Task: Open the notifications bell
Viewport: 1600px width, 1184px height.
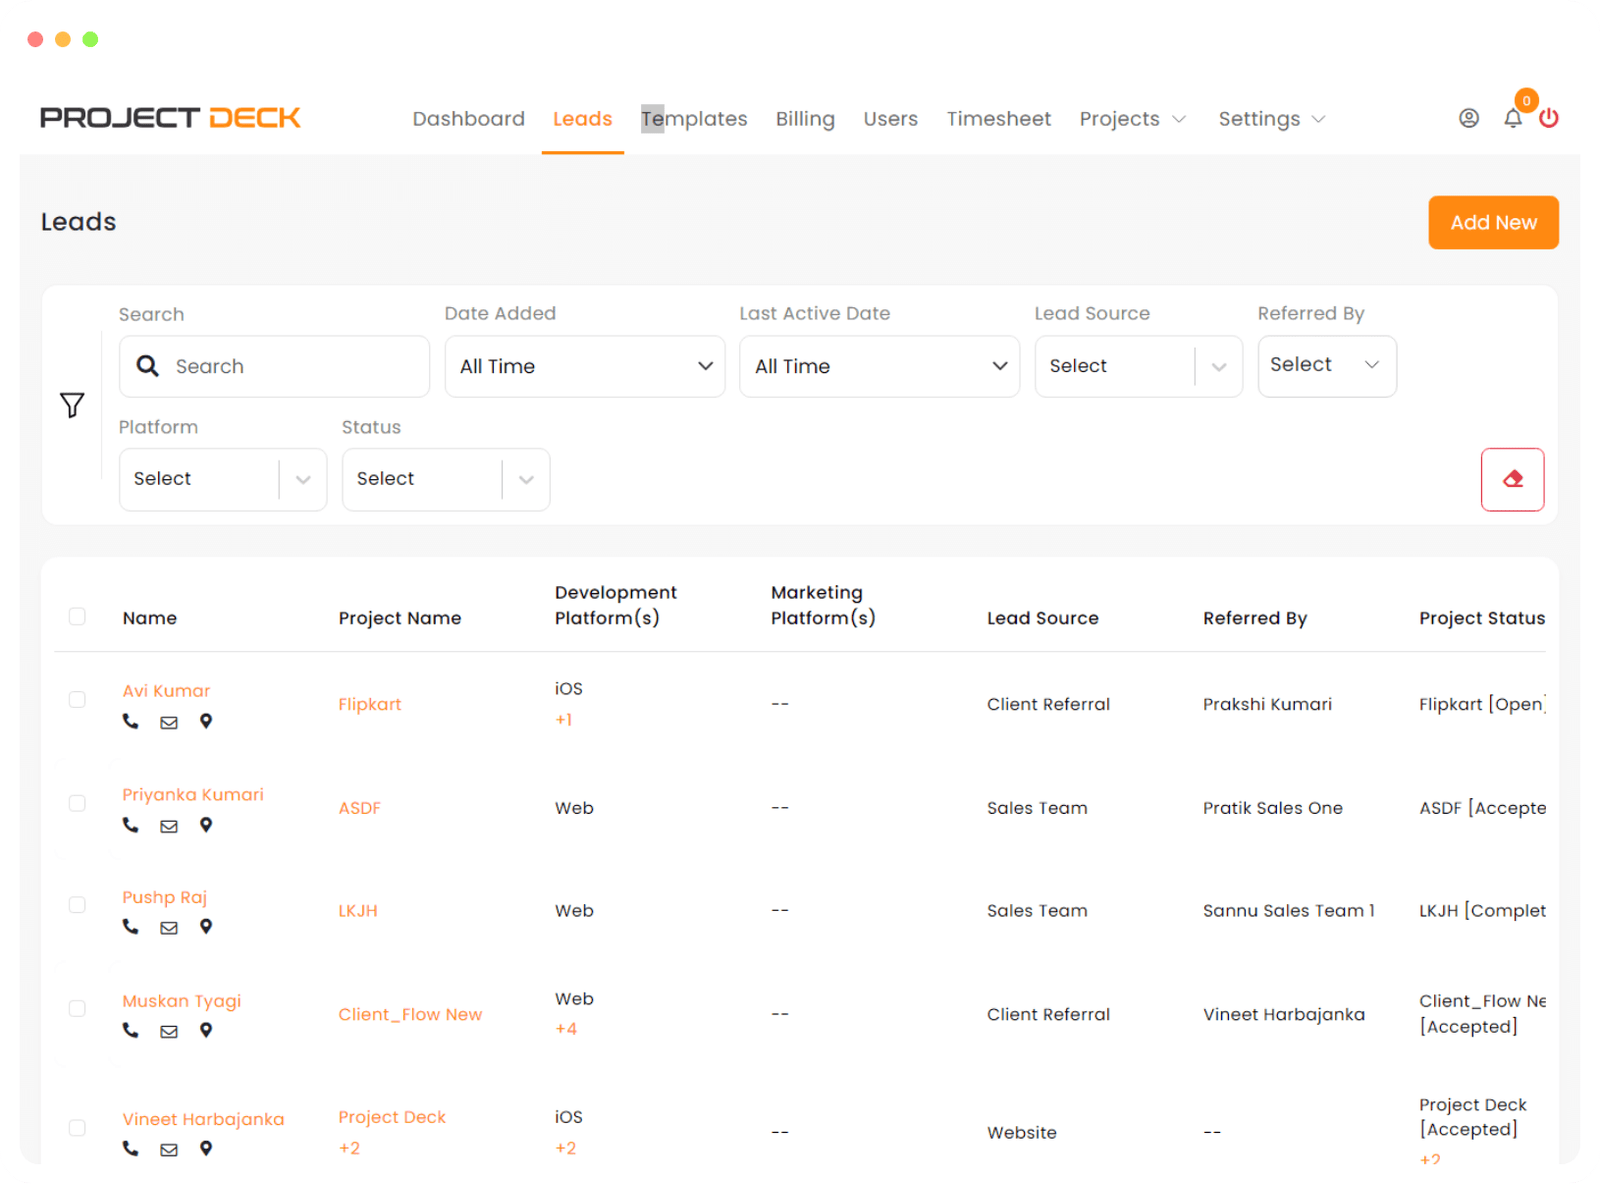Action: pos(1513,119)
